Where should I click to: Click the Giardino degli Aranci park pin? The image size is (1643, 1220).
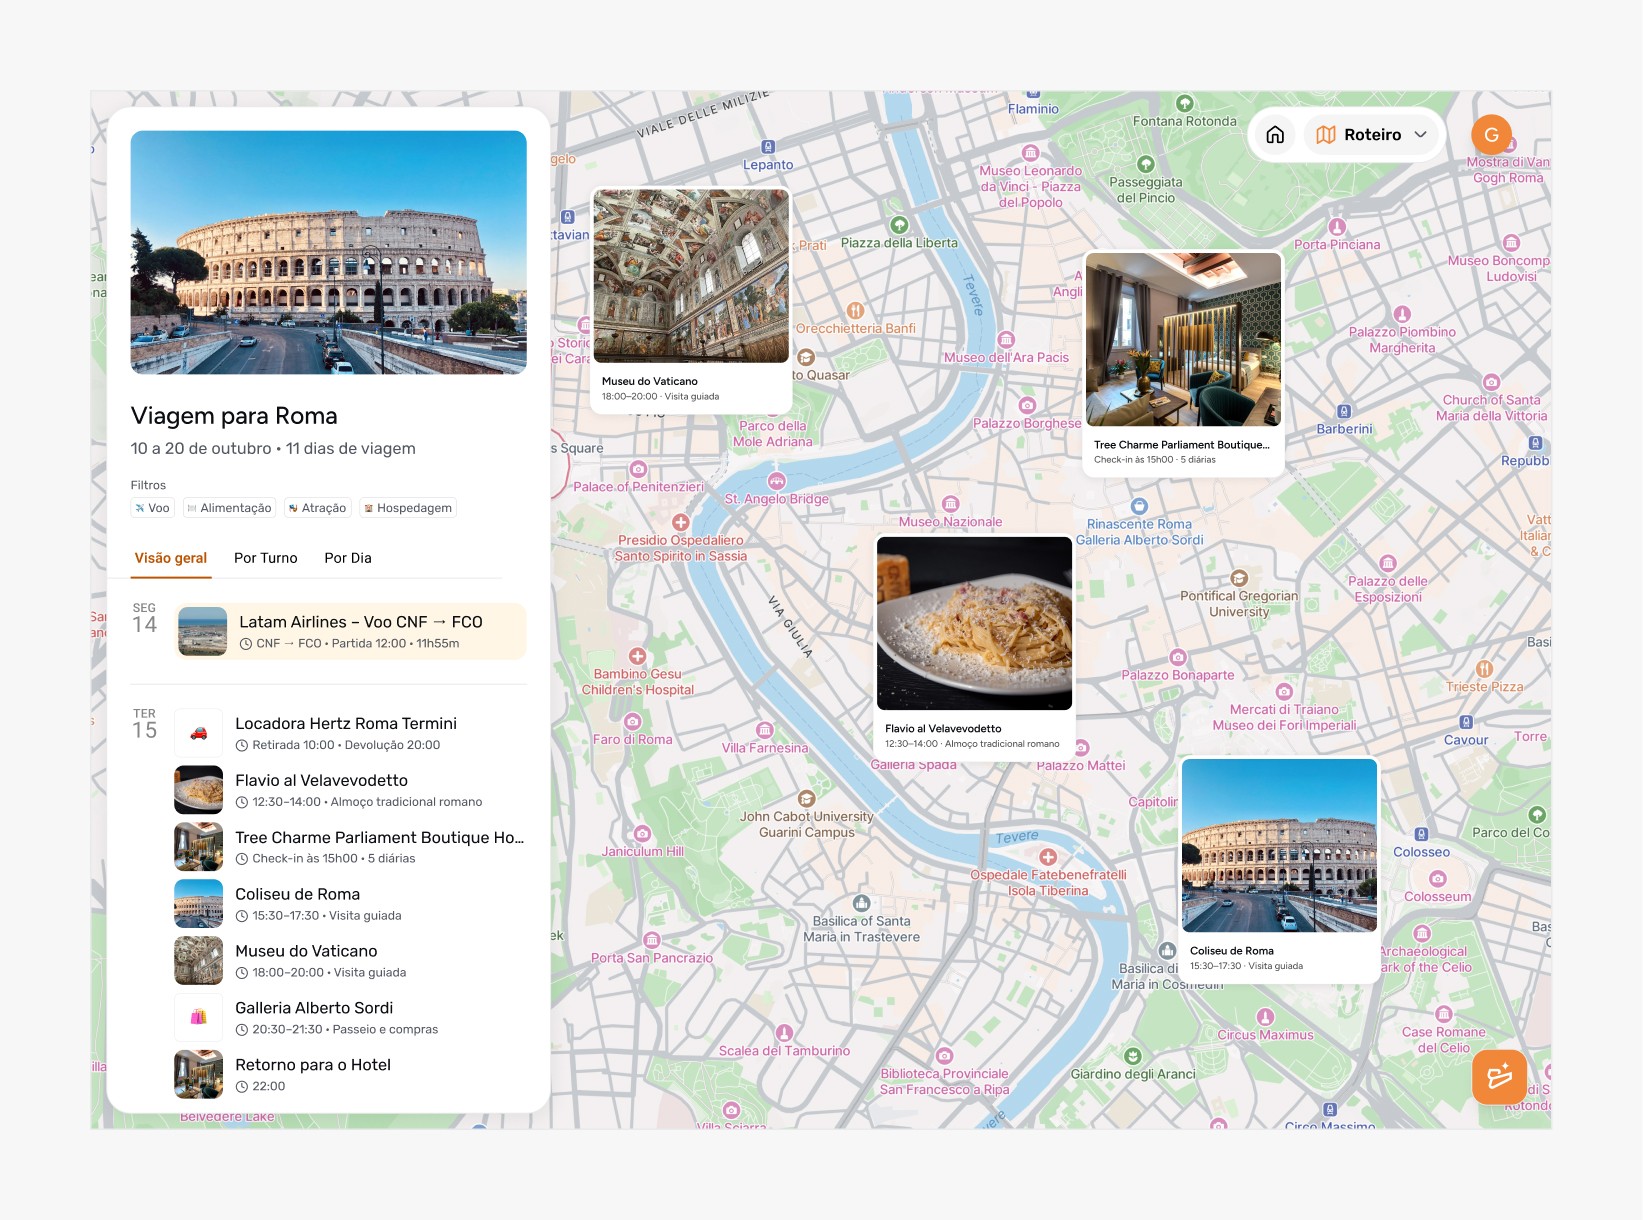click(x=1133, y=1056)
